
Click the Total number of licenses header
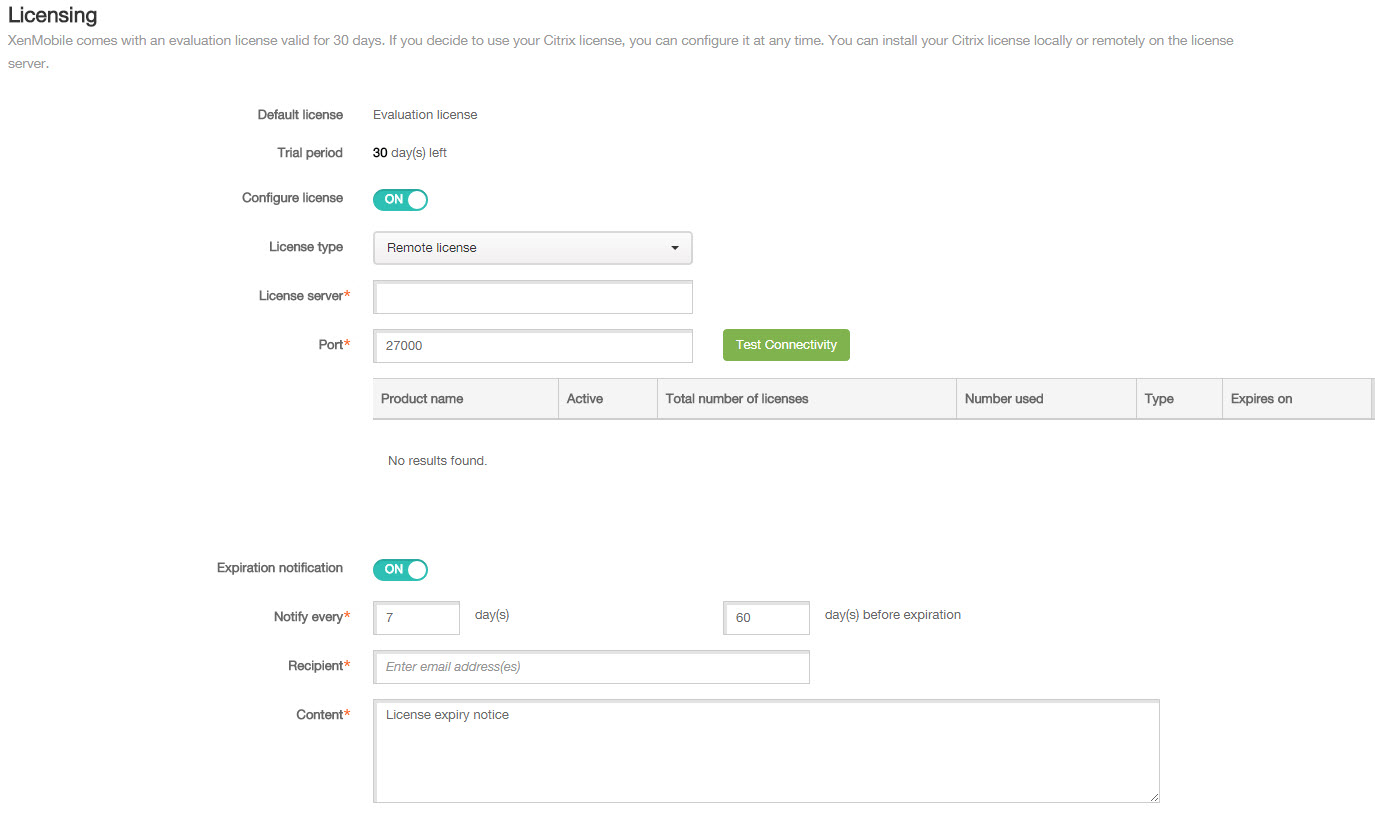tap(807, 398)
